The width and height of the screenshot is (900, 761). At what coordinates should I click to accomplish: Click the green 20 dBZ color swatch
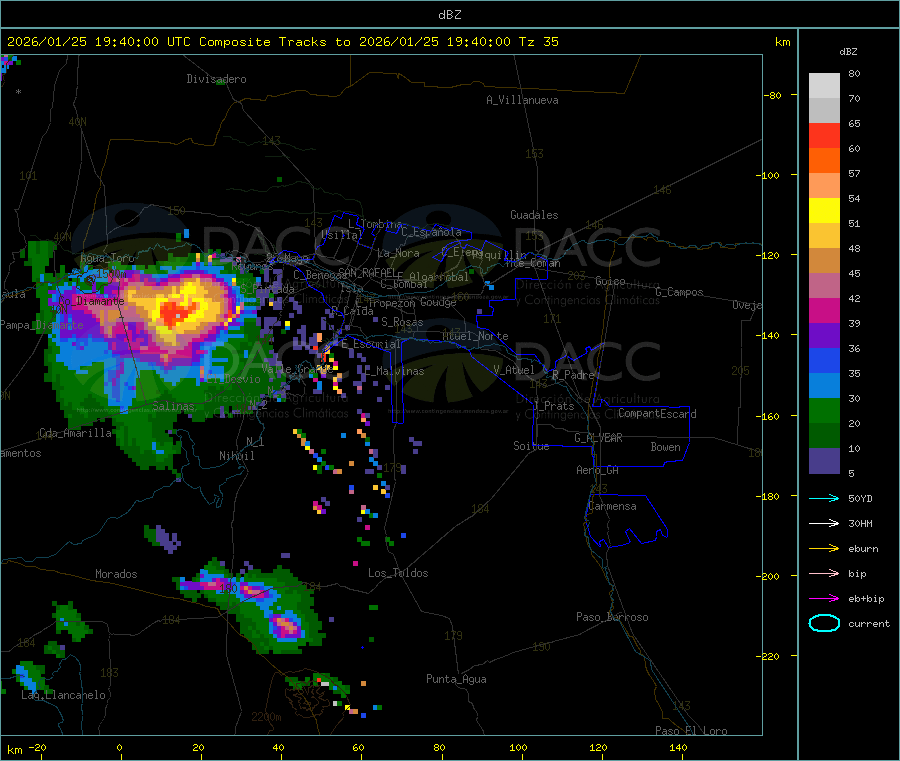tap(824, 410)
